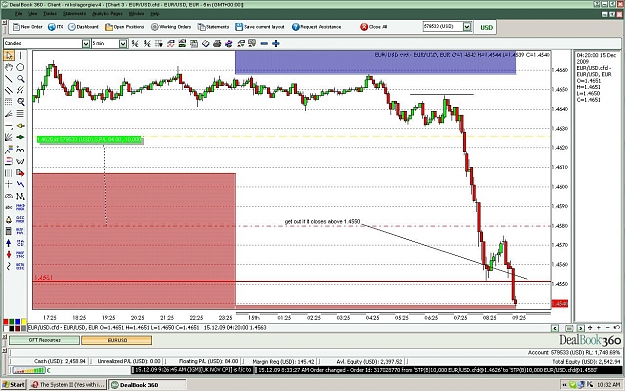
Task: Open the 5 min timeframe dropdown arrow
Action: pos(123,43)
